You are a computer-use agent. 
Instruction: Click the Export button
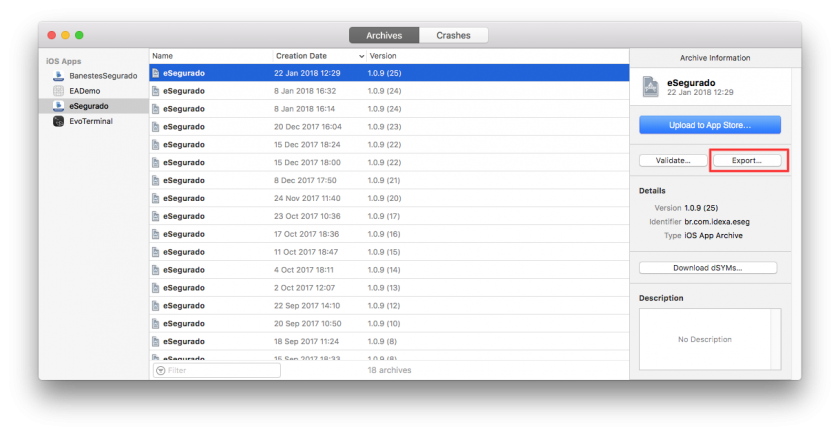[x=746, y=160]
